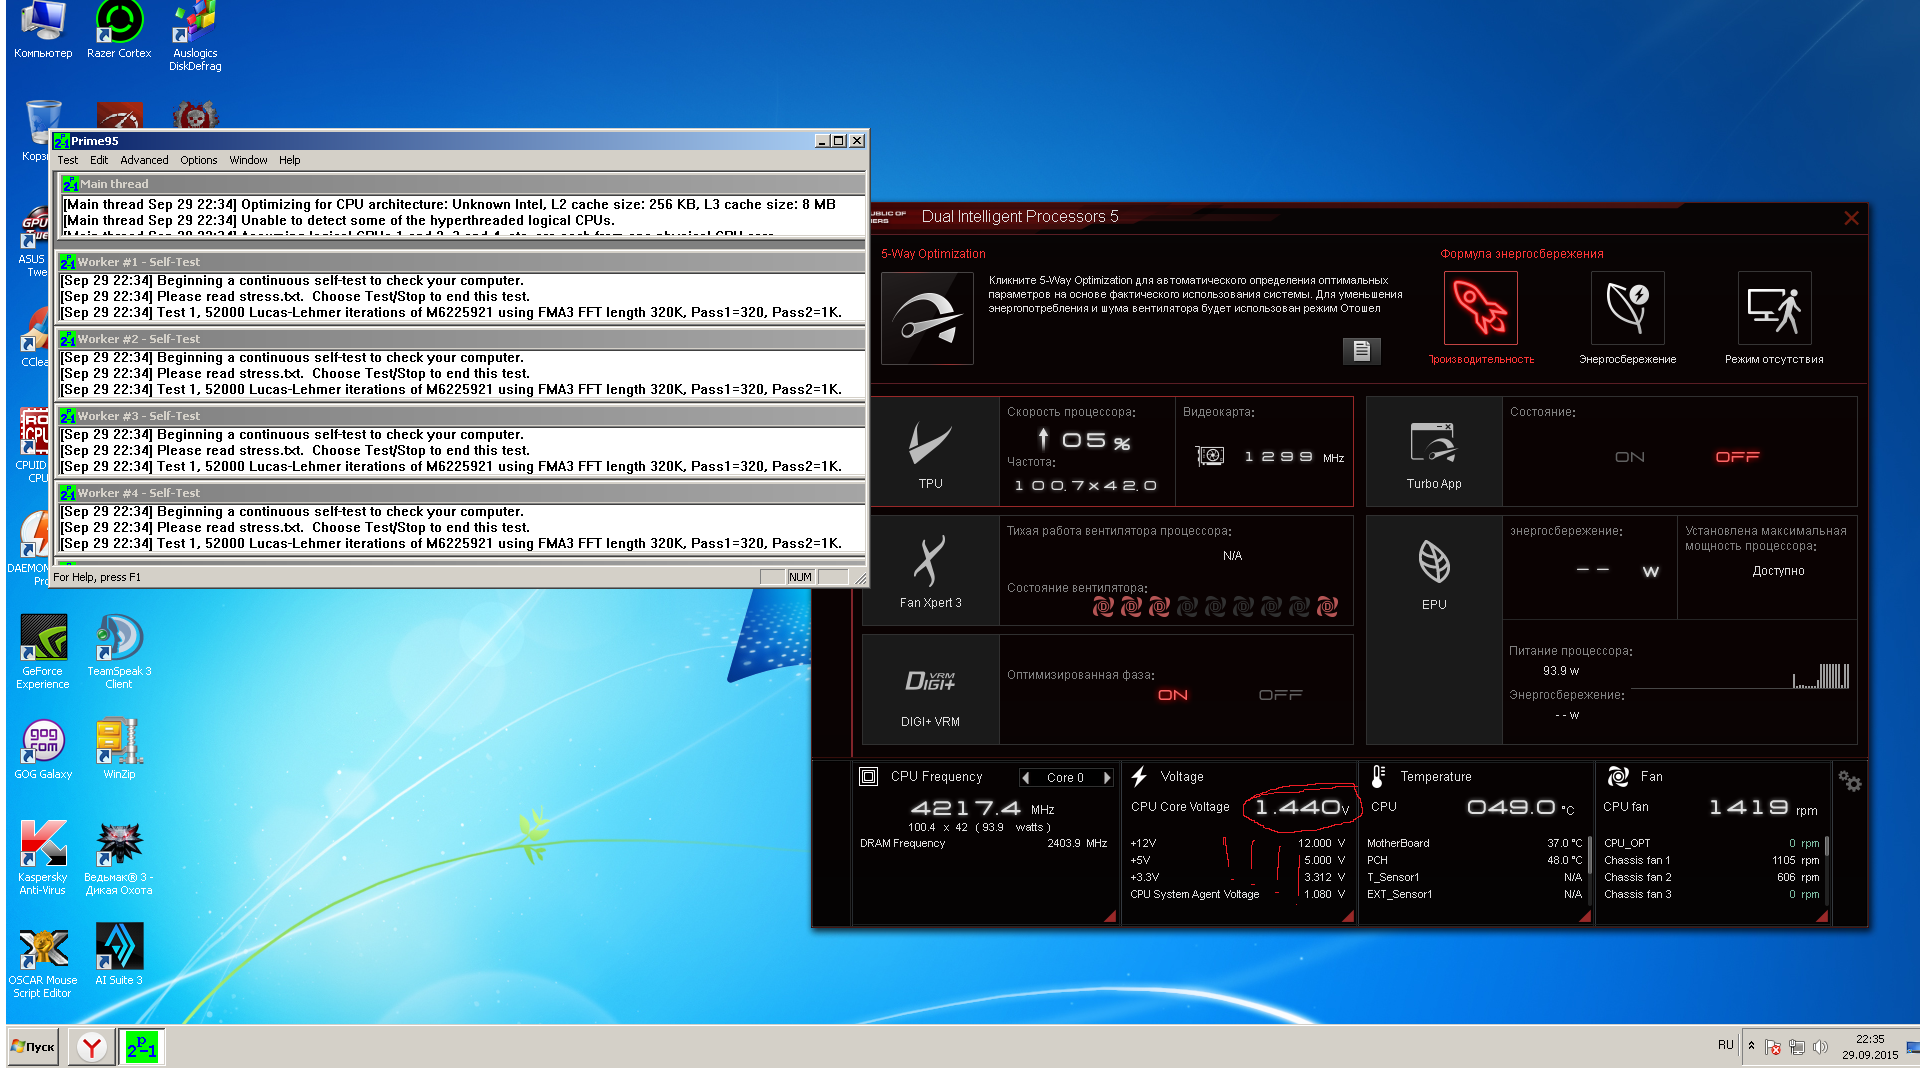Select the Performance rocket mode icon
Screen dimensions: 1920x1080
1480,308
